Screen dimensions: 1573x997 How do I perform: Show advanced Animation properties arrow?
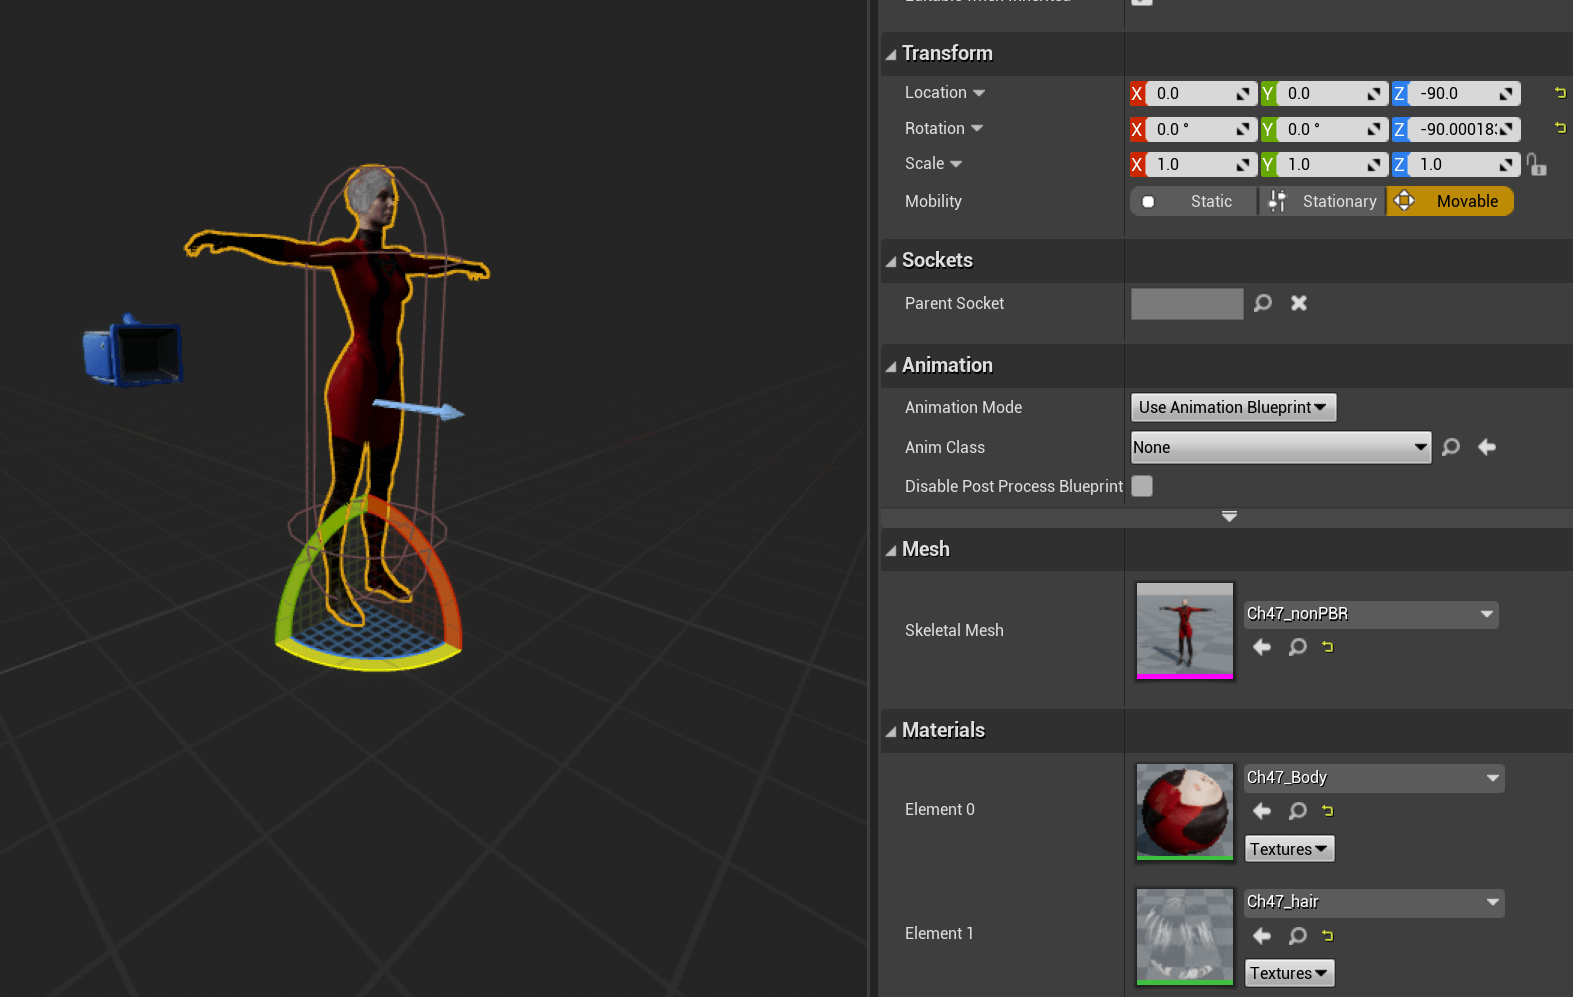(1229, 517)
